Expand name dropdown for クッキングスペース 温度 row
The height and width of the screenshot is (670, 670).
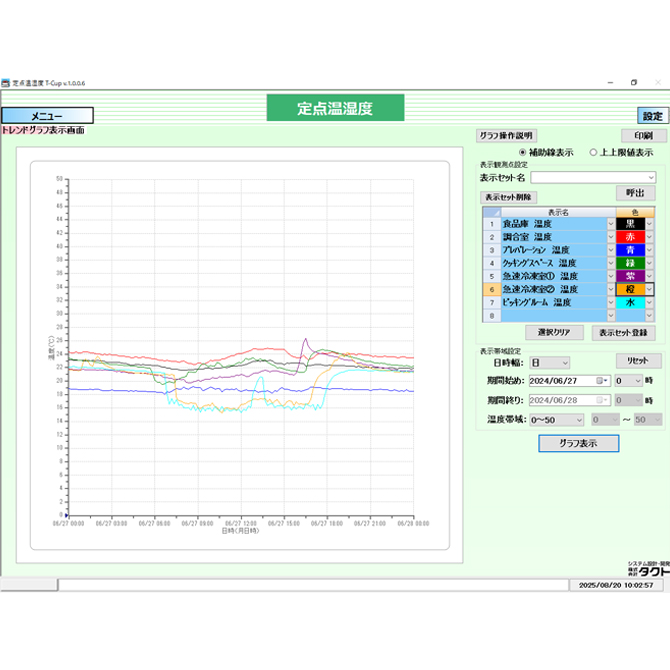coord(611,263)
